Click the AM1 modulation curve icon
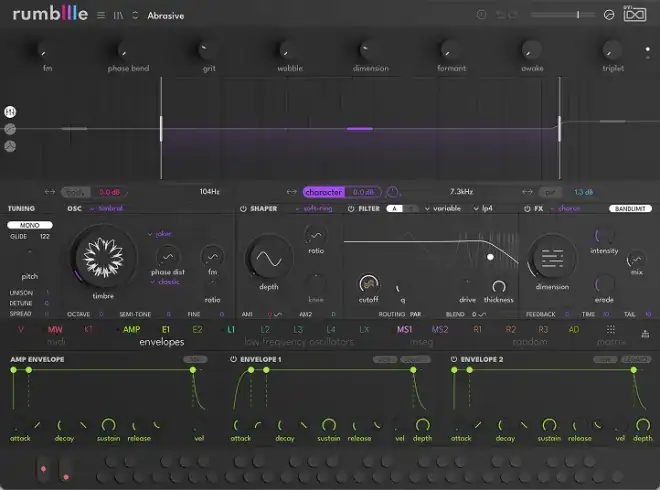This screenshot has height=490, width=660. click(277, 314)
